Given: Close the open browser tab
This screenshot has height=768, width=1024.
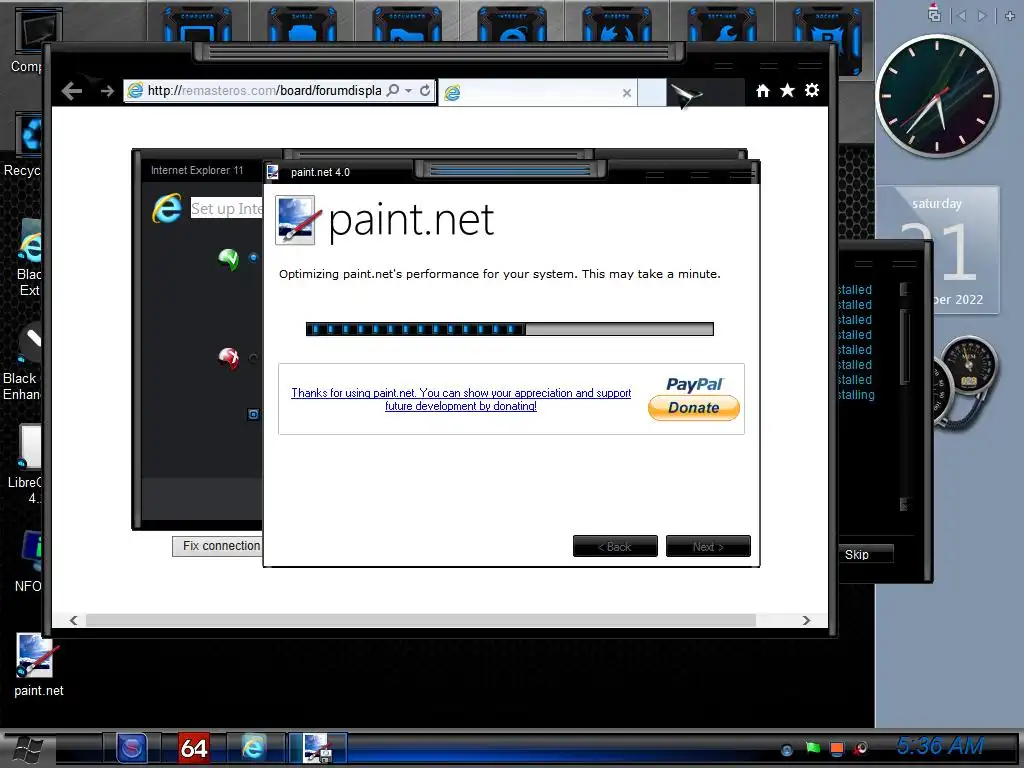Looking at the screenshot, I should click(626, 93).
